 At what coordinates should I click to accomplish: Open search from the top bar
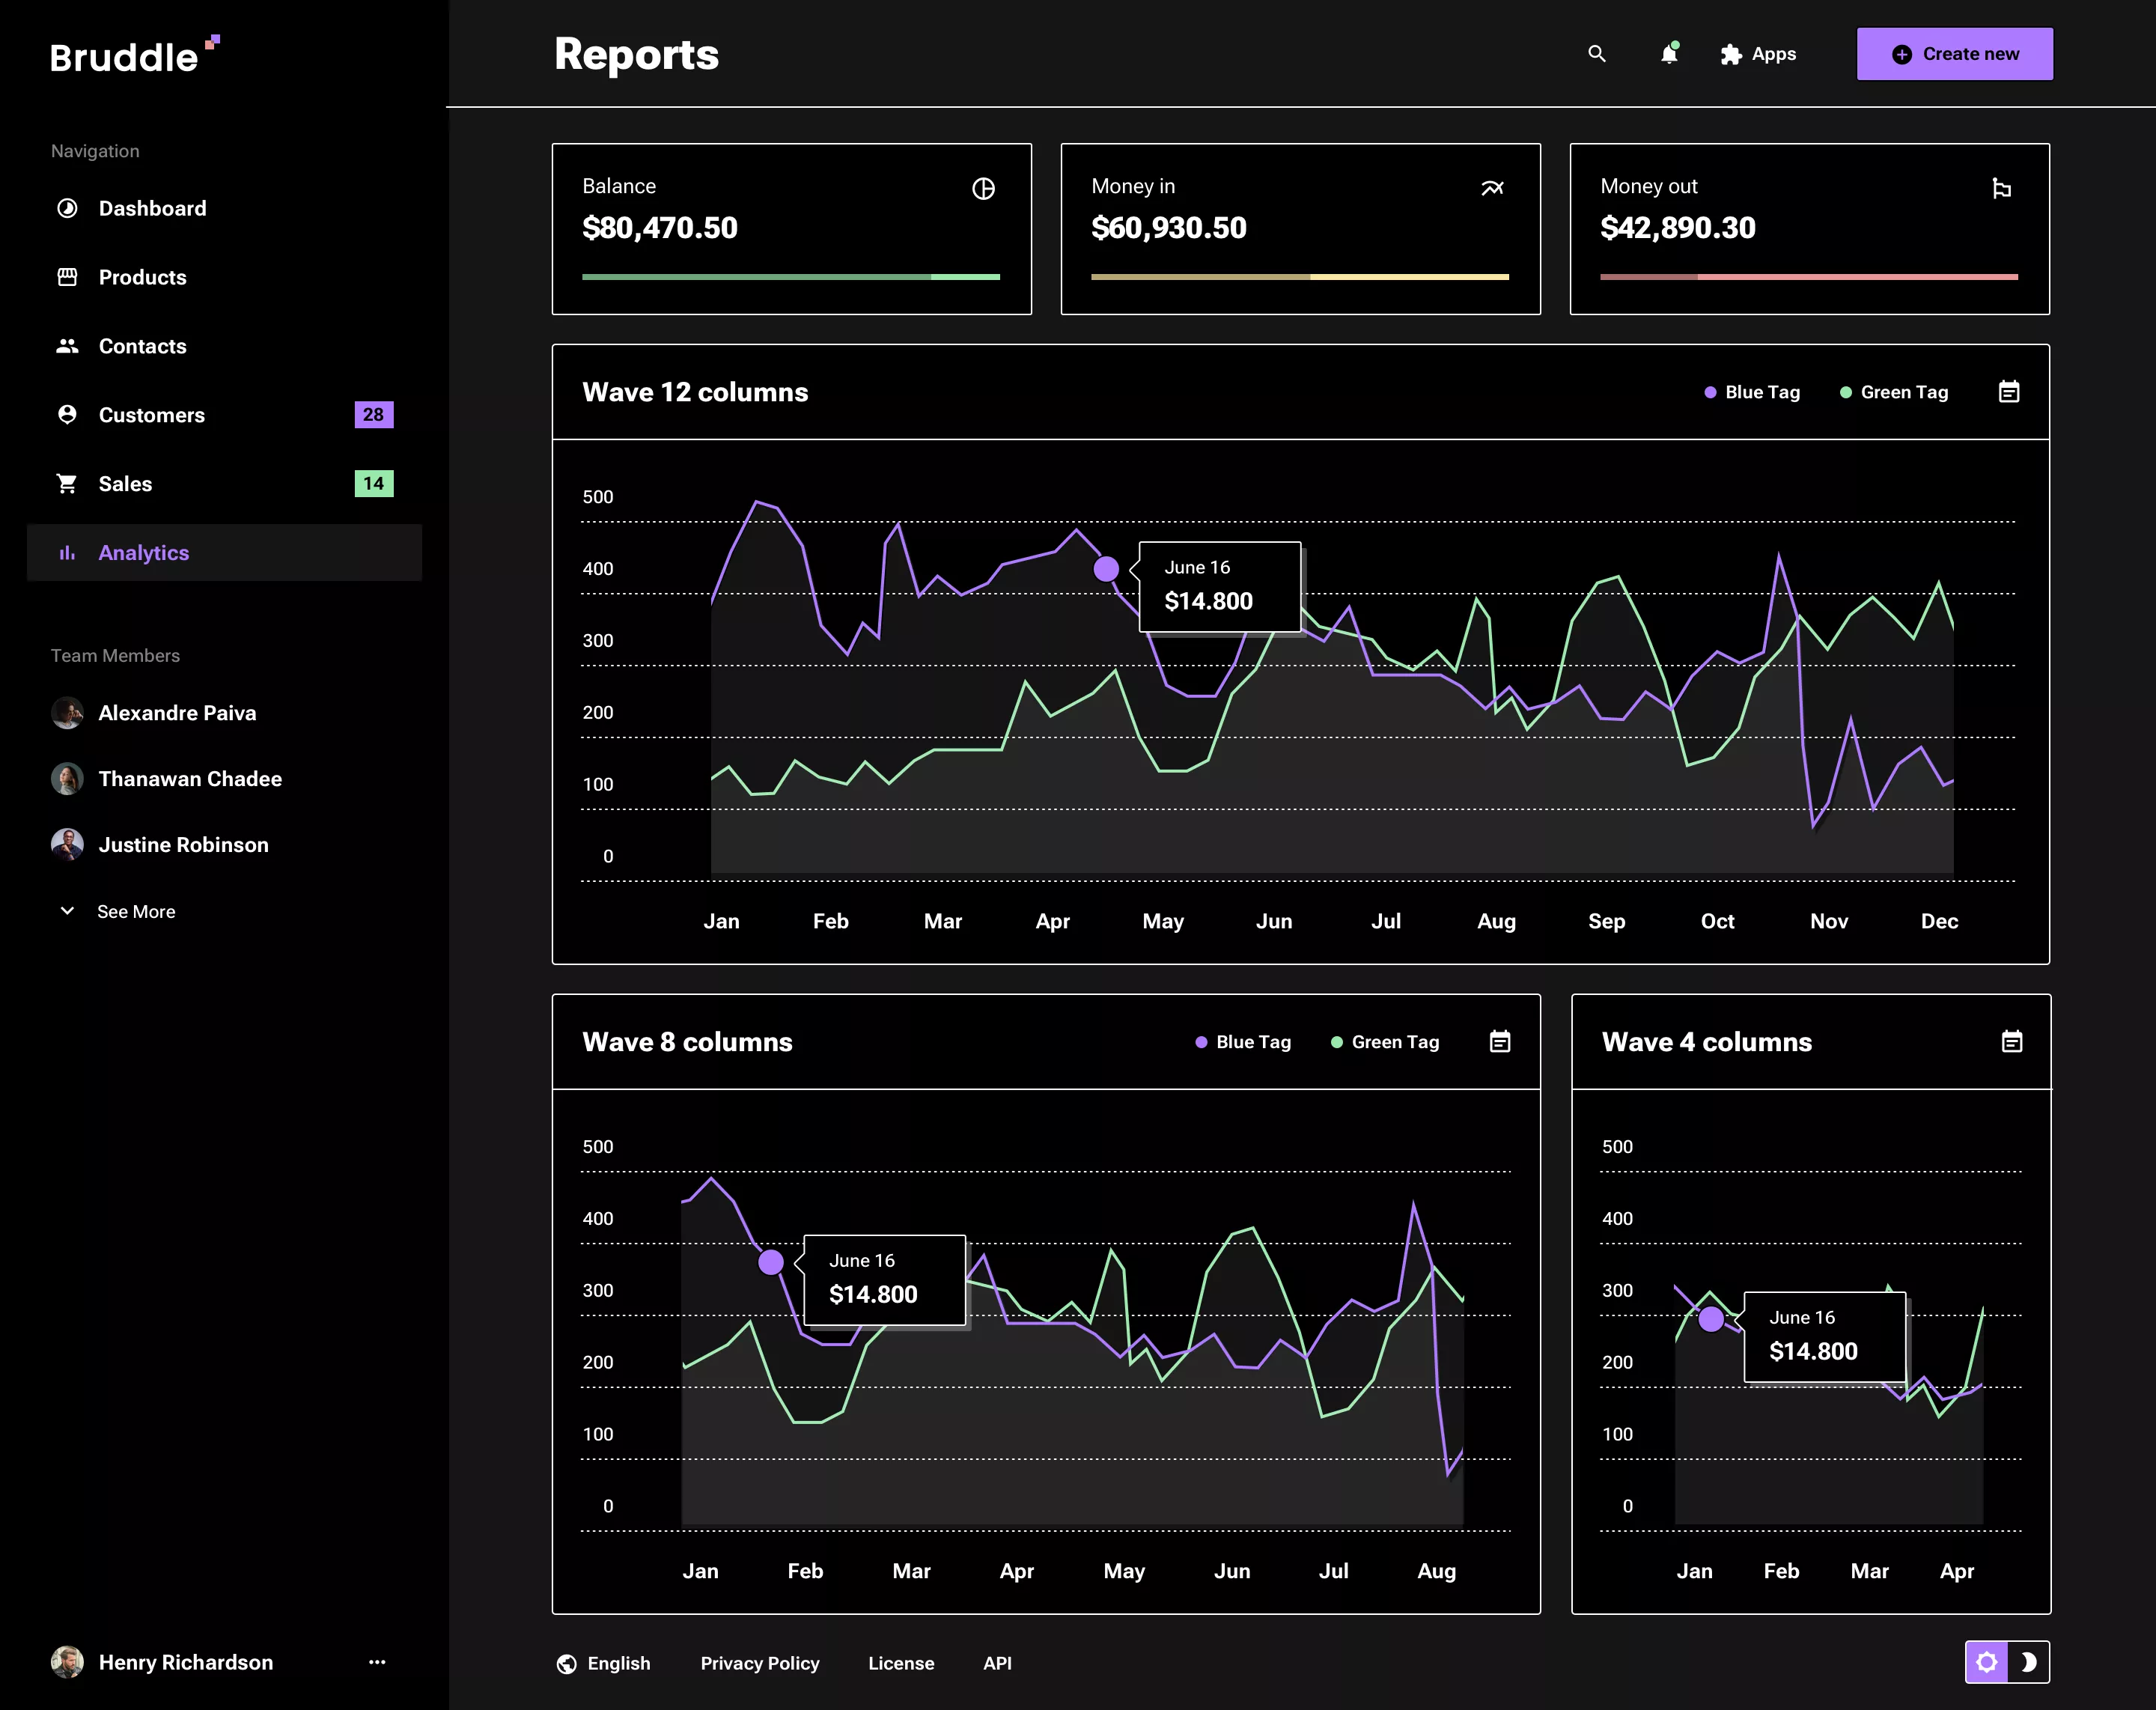click(x=1596, y=54)
